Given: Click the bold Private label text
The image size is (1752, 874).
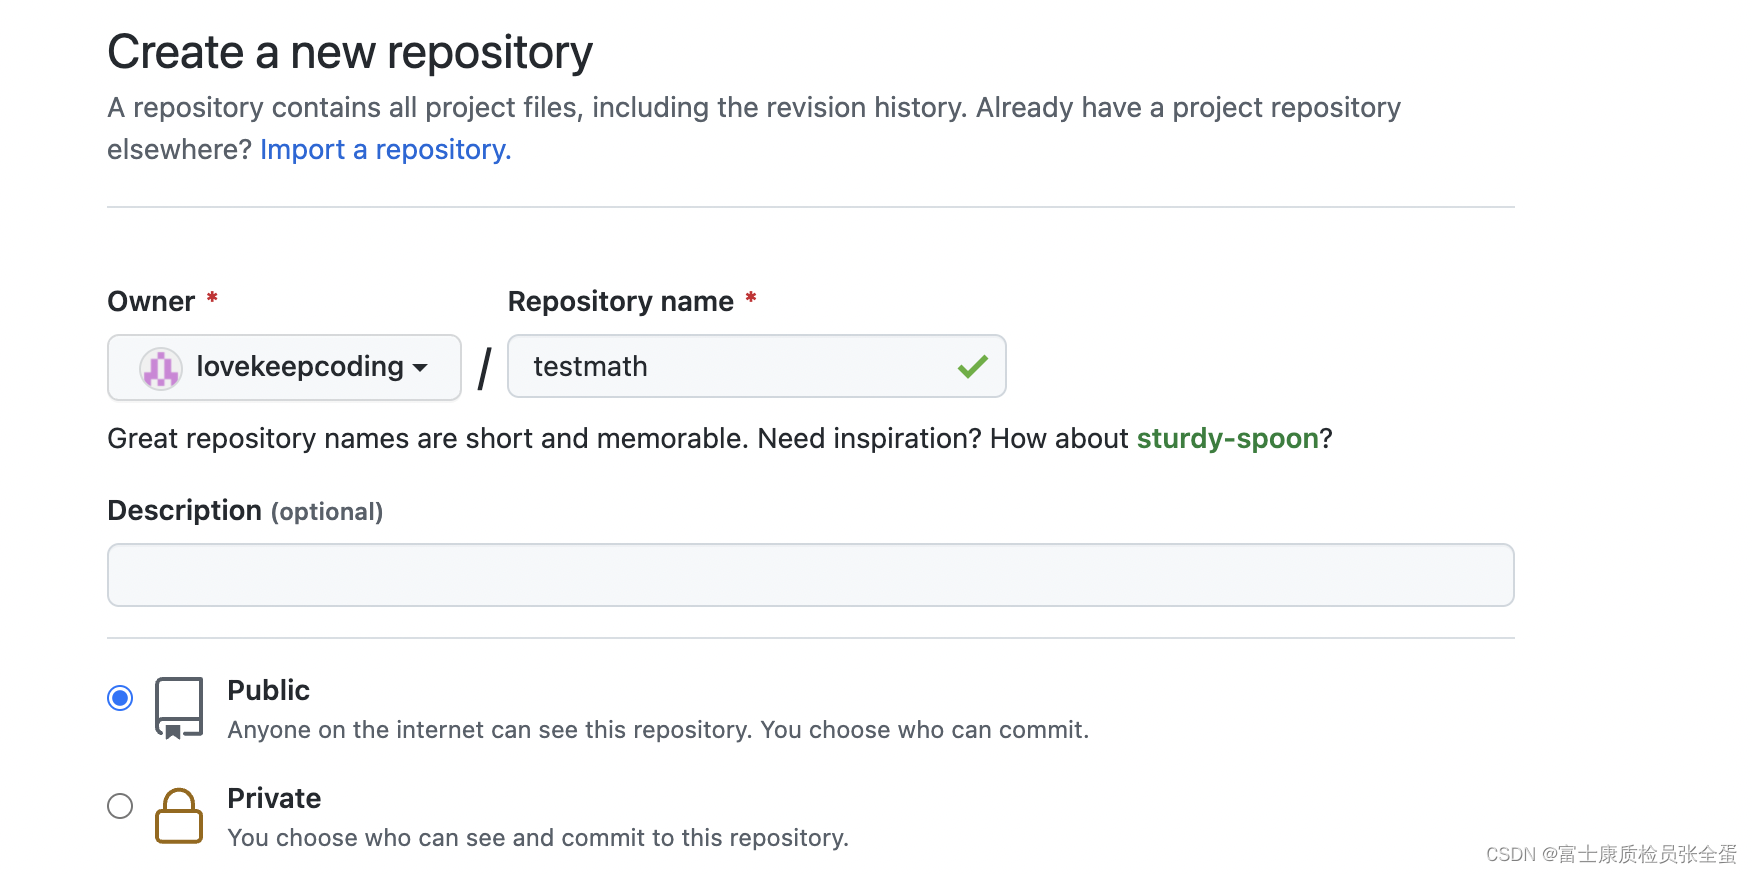Looking at the screenshot, I should pyautogui.click(x=274, y=799).
